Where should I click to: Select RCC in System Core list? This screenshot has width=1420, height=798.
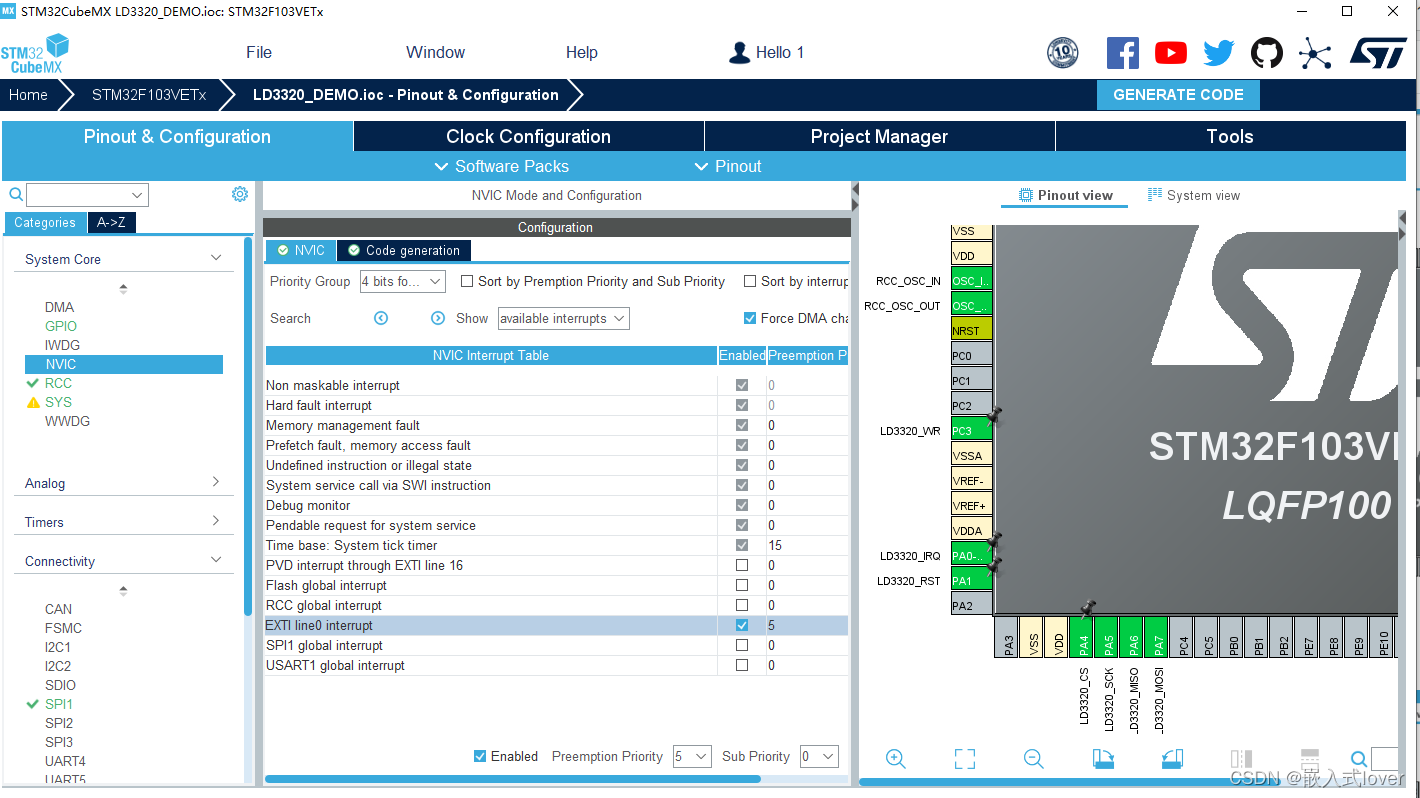[x=58, y=383]
